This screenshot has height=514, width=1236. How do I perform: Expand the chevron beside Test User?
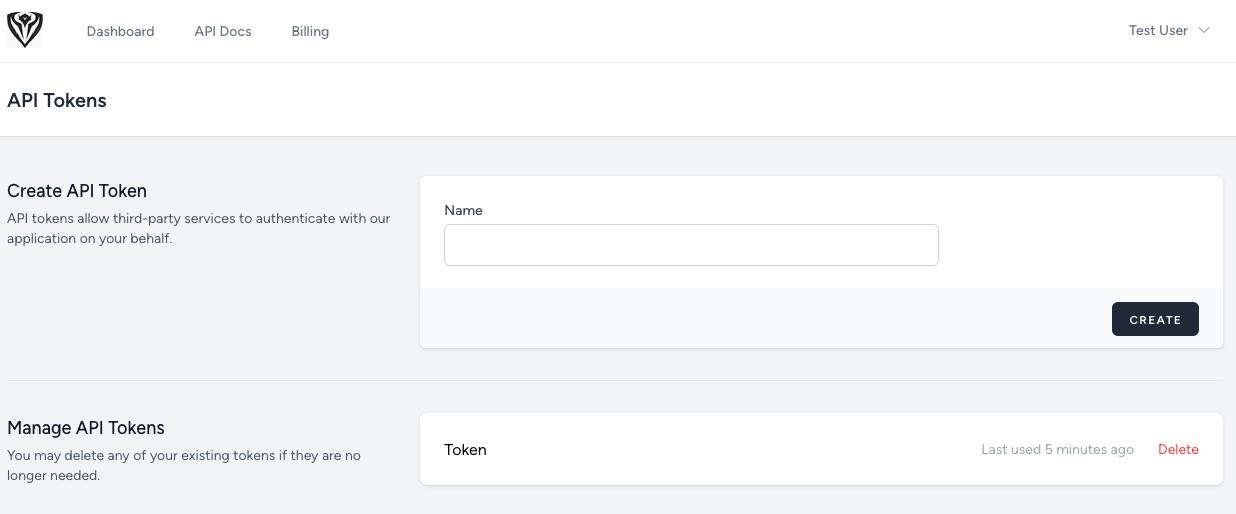(x=1204, y=30)
